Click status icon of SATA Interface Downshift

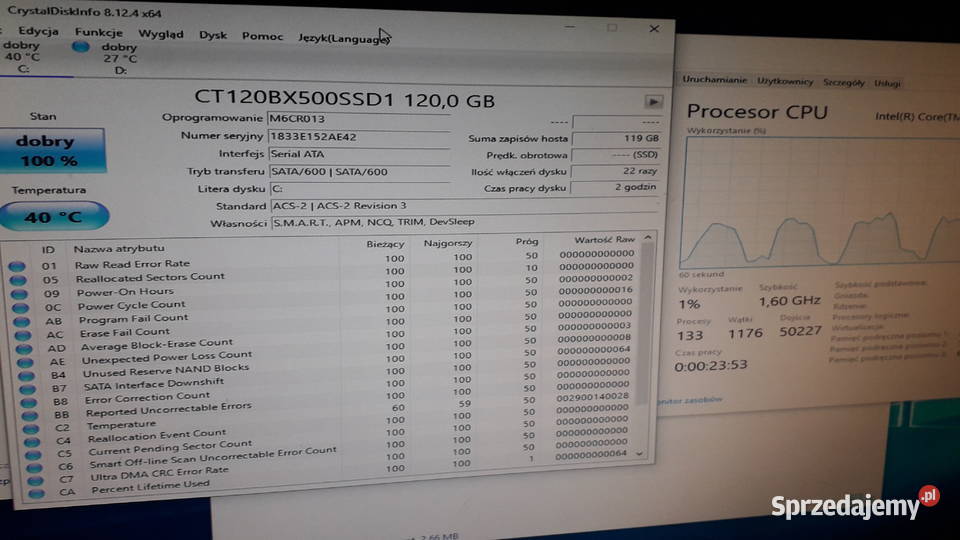coord(28,389)
